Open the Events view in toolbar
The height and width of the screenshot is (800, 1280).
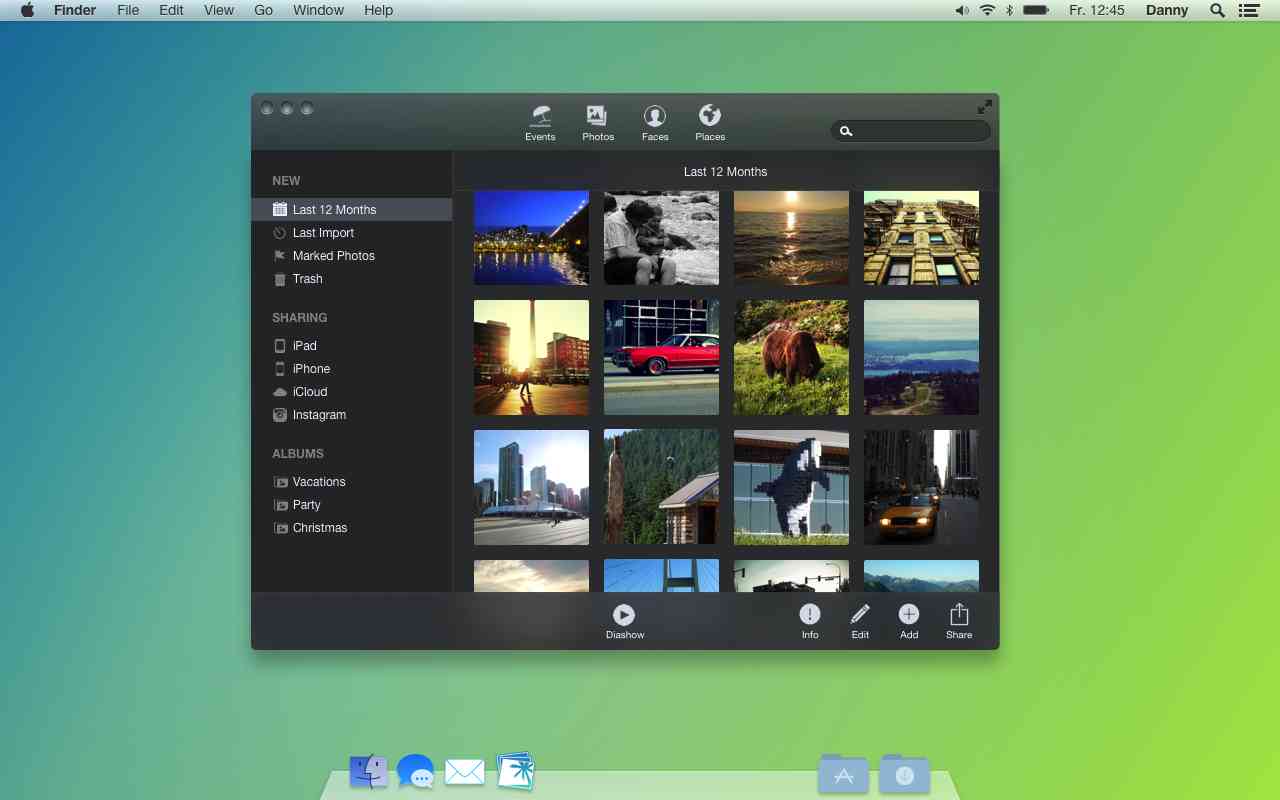[540, 122]
